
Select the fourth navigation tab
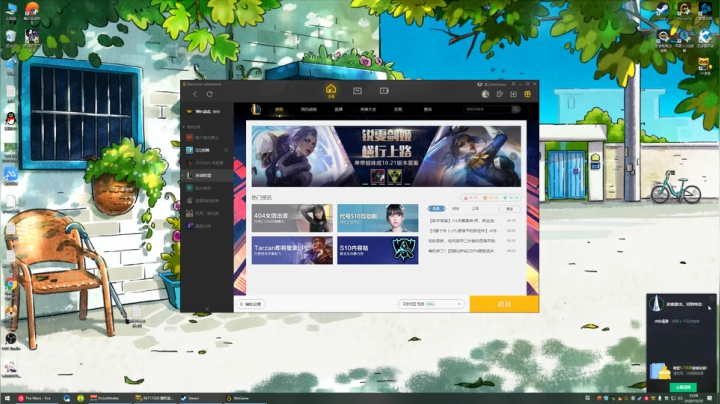pos(368,109)
